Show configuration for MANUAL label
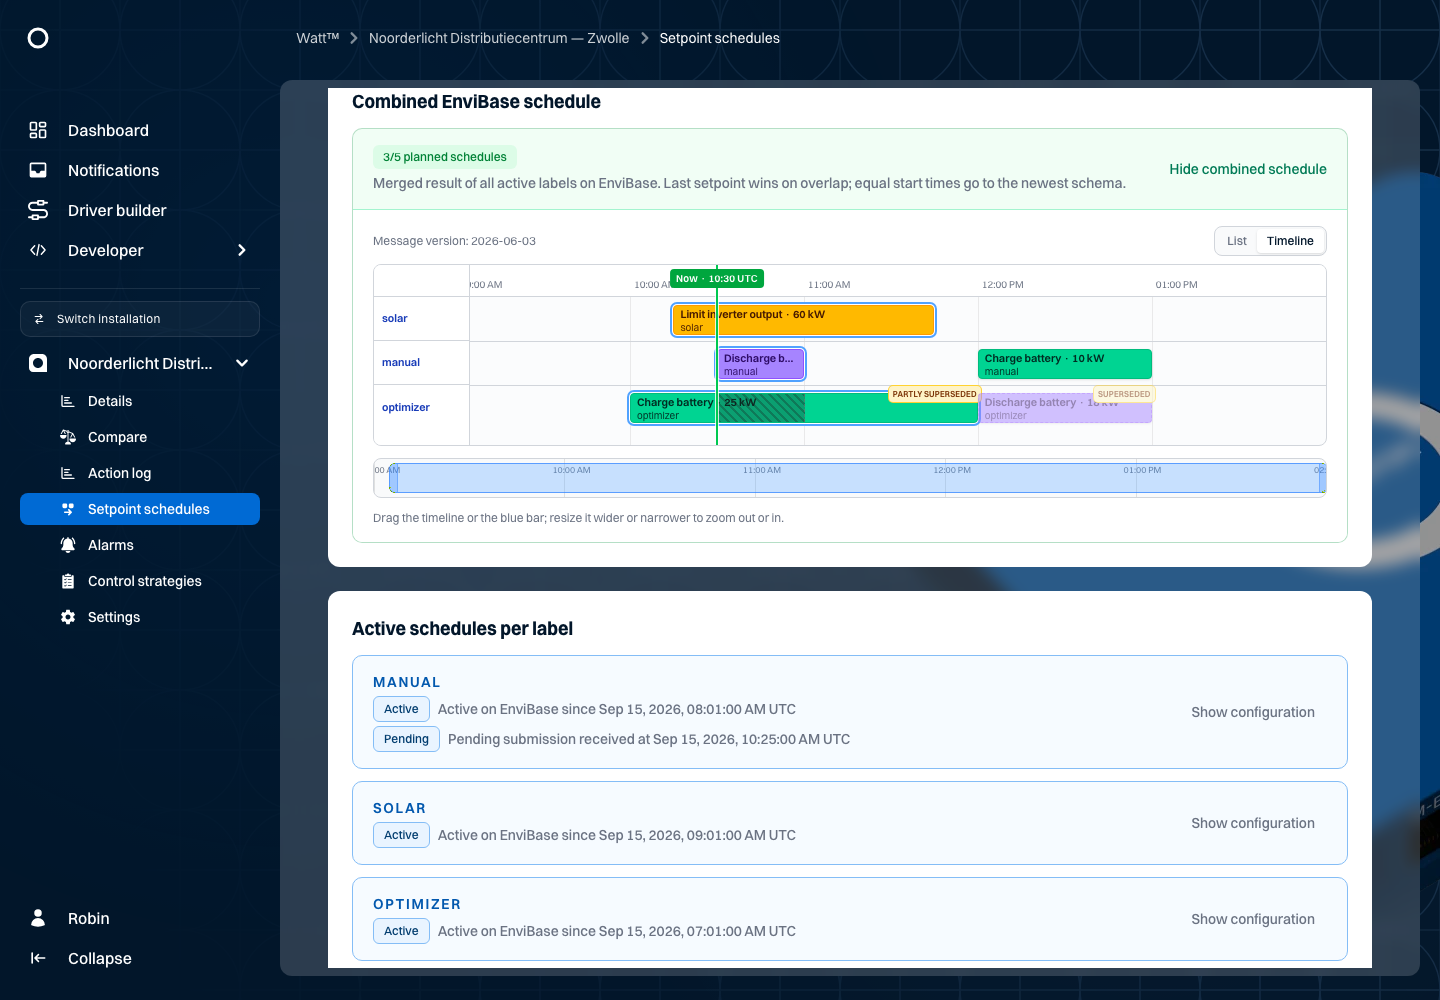 pyautogui.click(x=1253, y=712)
